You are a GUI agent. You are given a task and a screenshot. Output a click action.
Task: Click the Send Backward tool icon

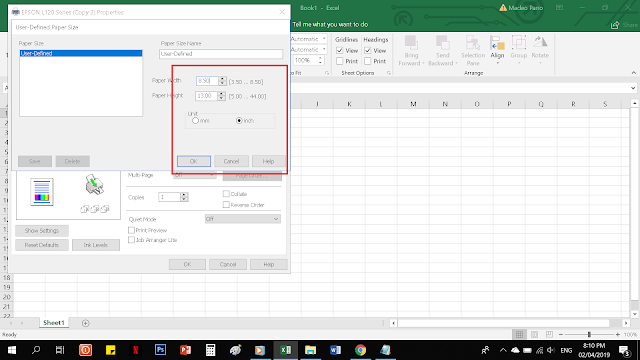click(x=442, y=42)
